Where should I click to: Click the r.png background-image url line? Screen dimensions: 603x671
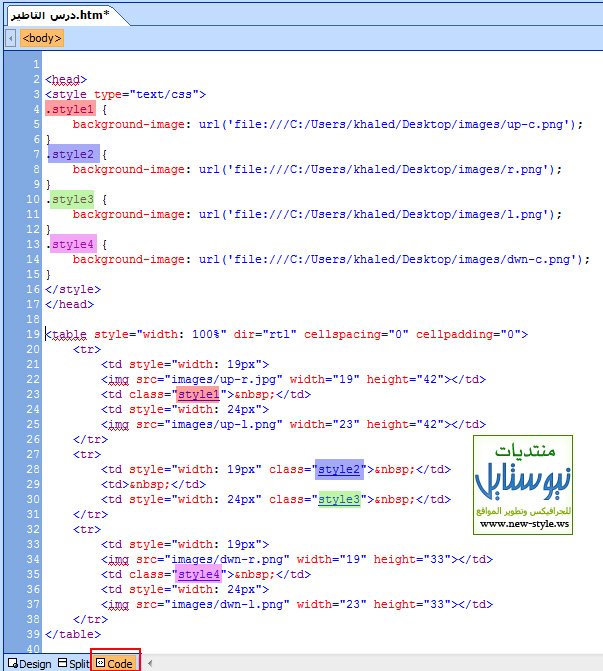tap(317, 169)
